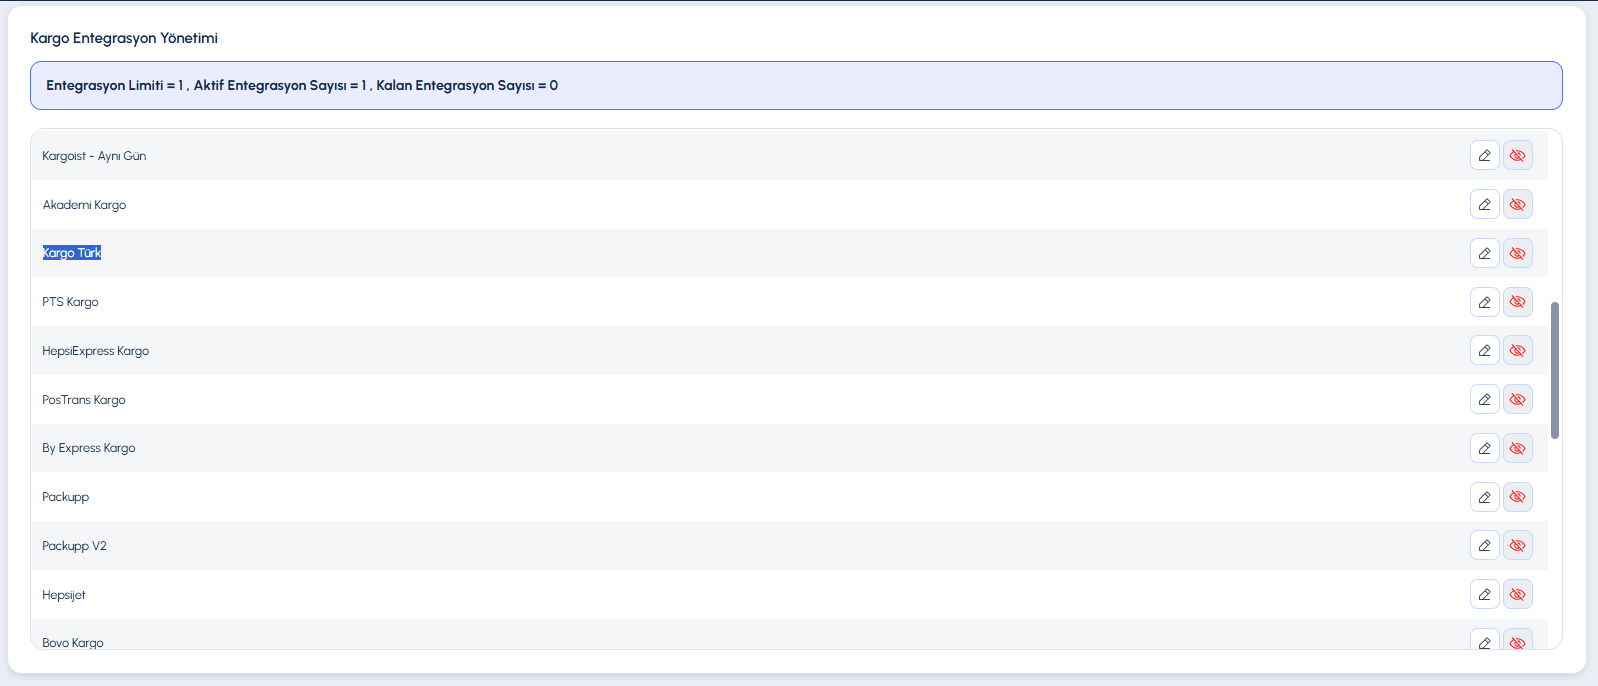The height and width of the screenshot is (686, 1598).
Task: Open edit for Hepsijet row
Action: [1484, 594]
